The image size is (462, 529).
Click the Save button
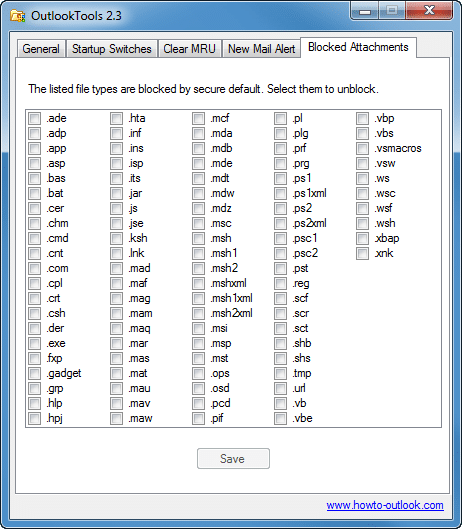tap(233, 458)
